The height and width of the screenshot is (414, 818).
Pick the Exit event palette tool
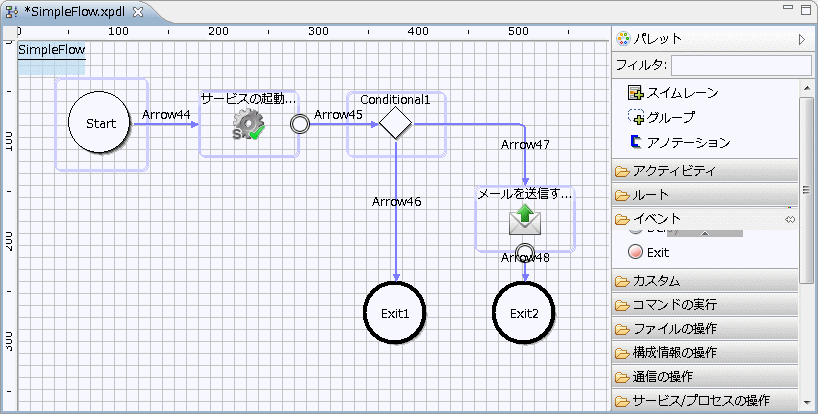coord(648,252)
